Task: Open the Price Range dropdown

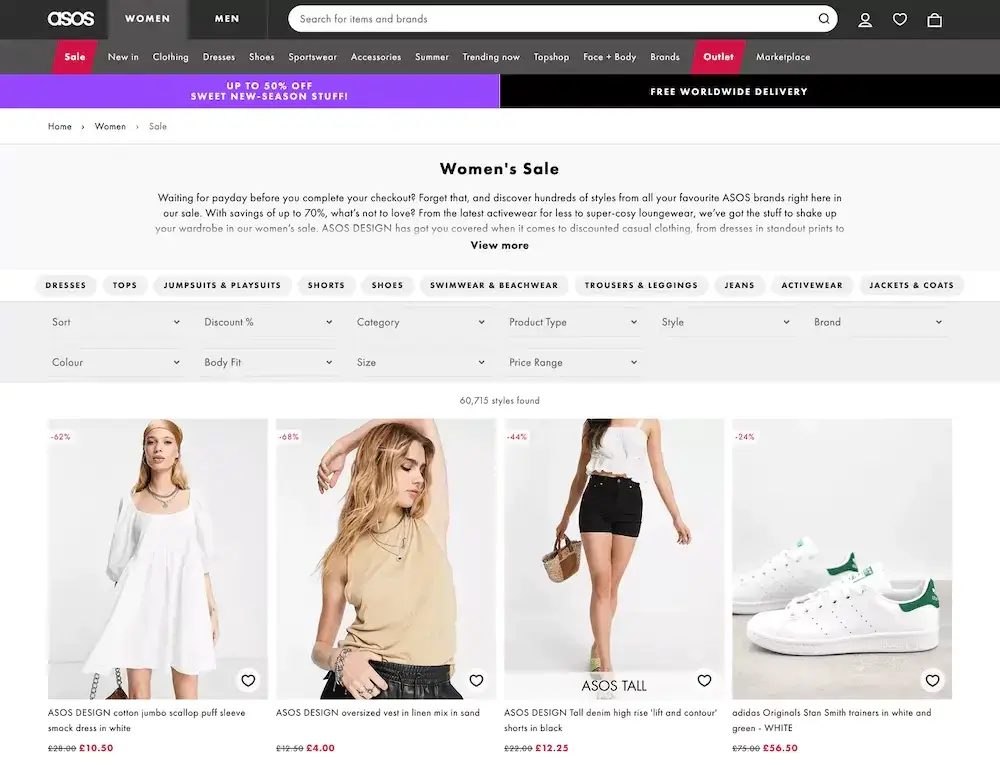Action: click(573, 362)
